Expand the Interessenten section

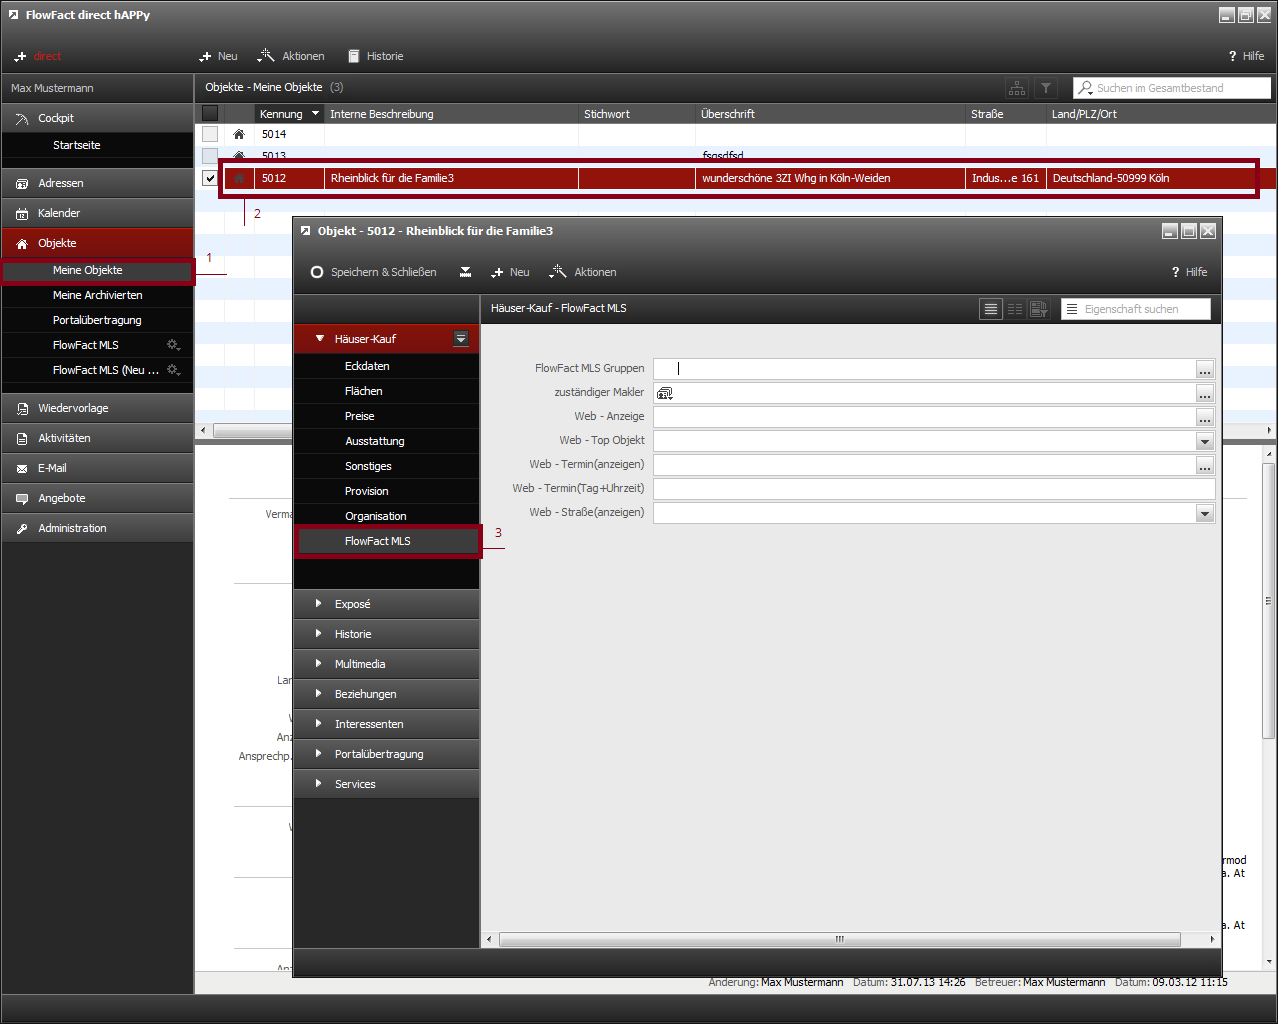click(387, 724)
